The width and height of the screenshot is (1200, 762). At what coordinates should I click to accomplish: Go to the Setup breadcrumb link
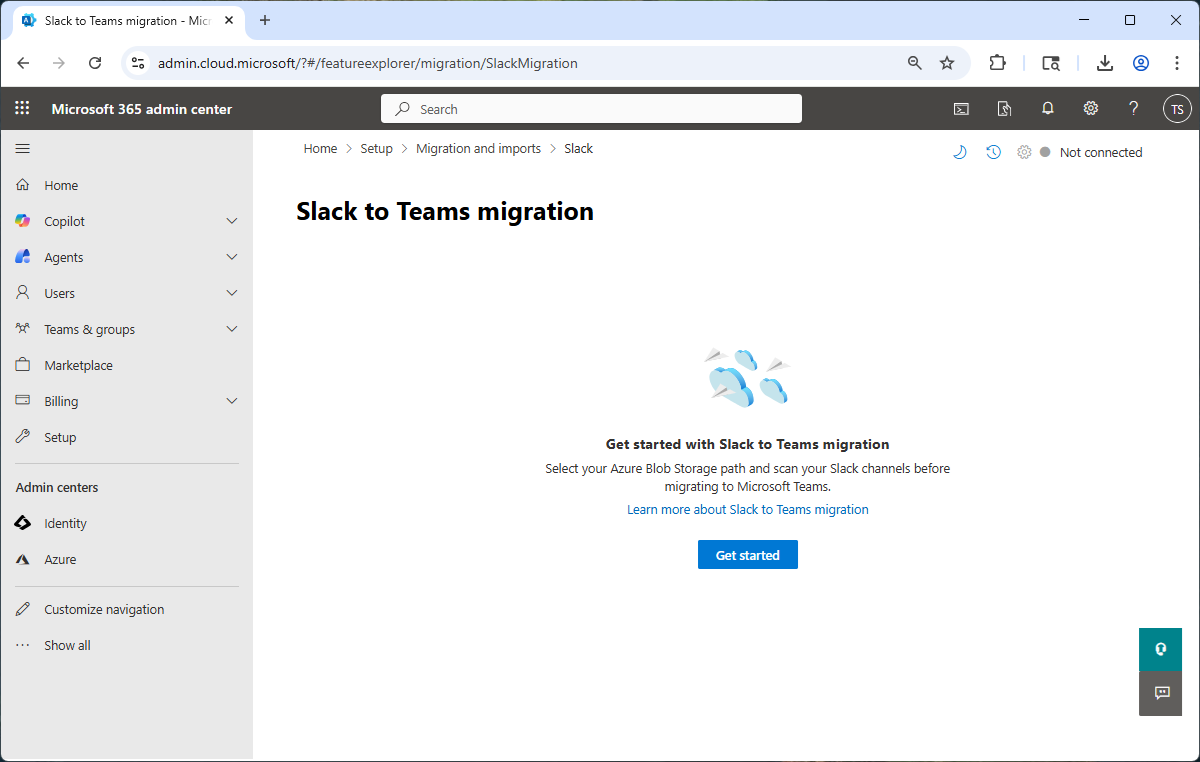[377, 148]
